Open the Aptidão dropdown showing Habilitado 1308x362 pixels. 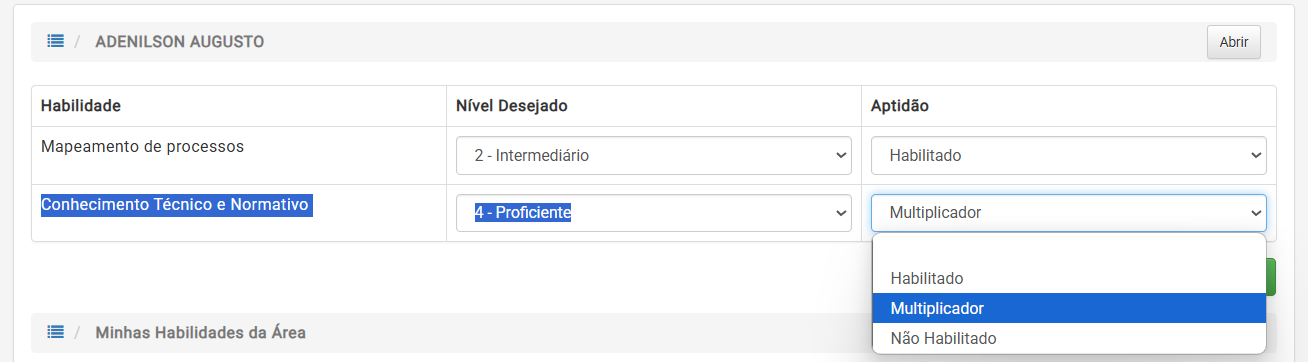pos(1069,155)
